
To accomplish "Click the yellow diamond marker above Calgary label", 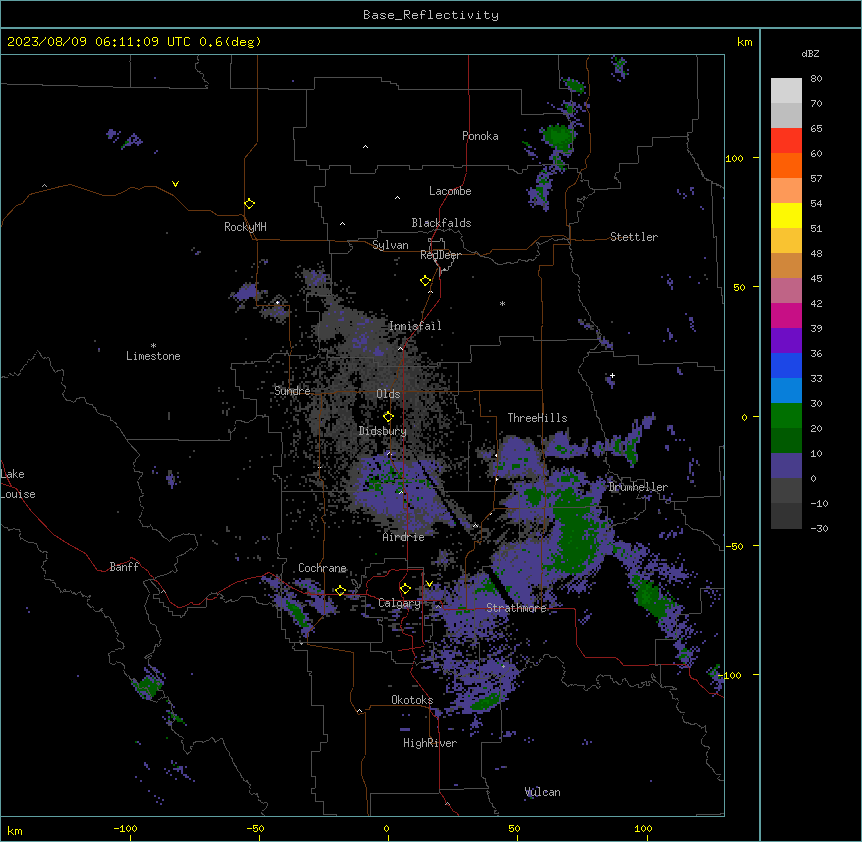I will click(405, 589).
